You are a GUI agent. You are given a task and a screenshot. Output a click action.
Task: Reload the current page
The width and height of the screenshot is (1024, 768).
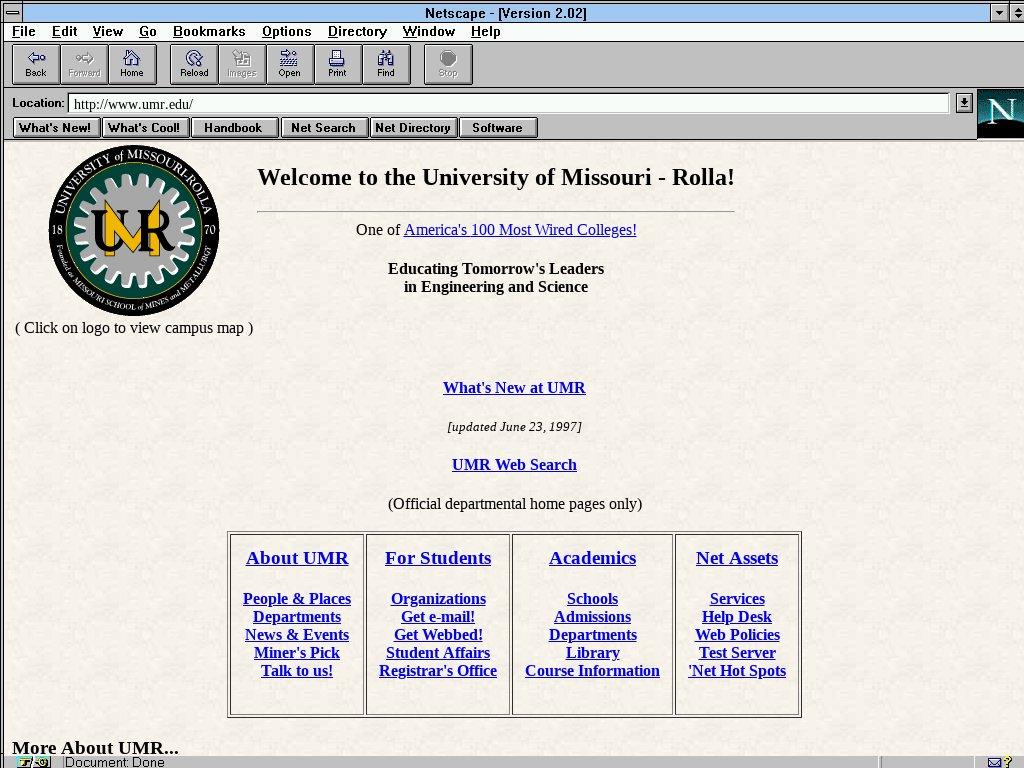194,64
